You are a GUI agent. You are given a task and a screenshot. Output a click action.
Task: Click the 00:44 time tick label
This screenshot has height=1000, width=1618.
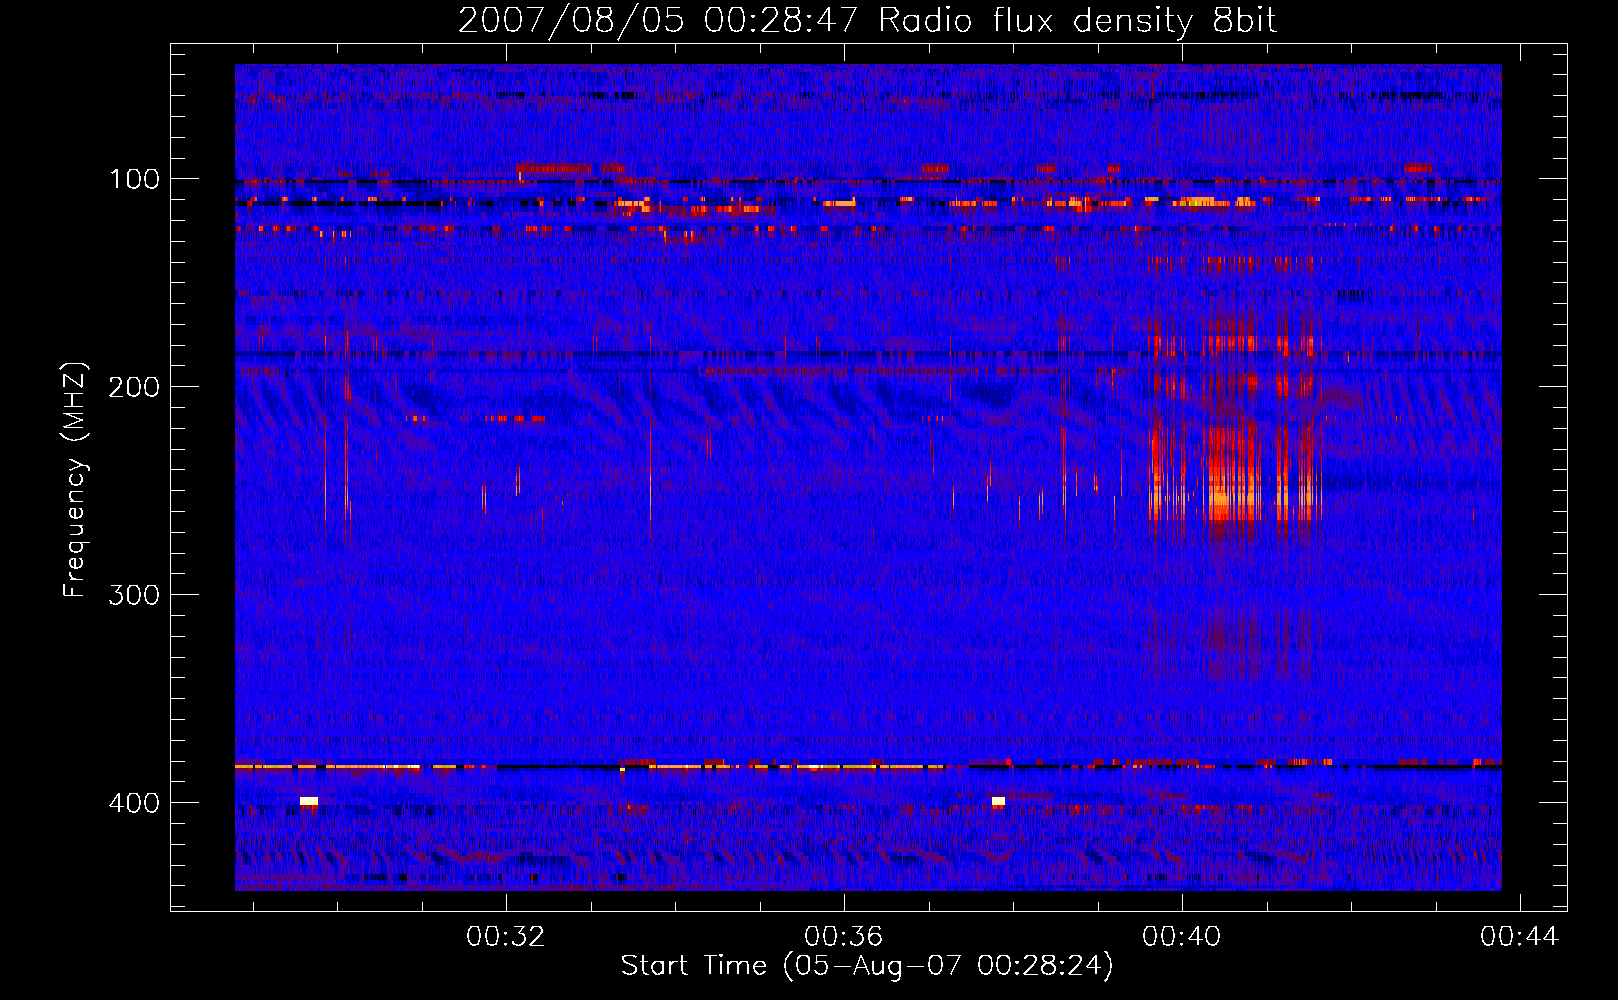click(1520, 936)
